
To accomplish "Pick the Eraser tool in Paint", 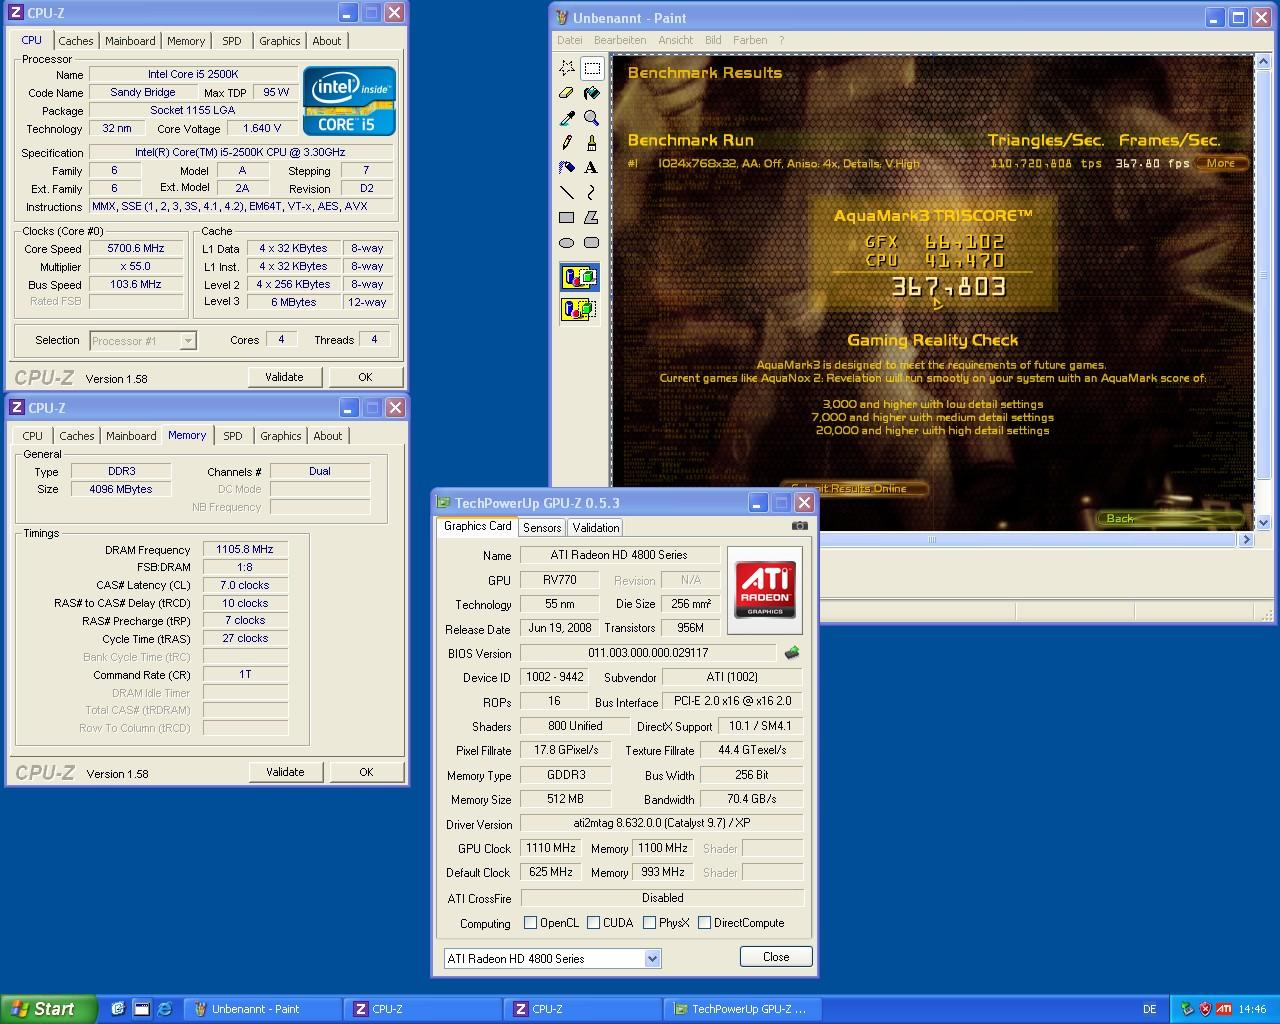I will (567, 93).
